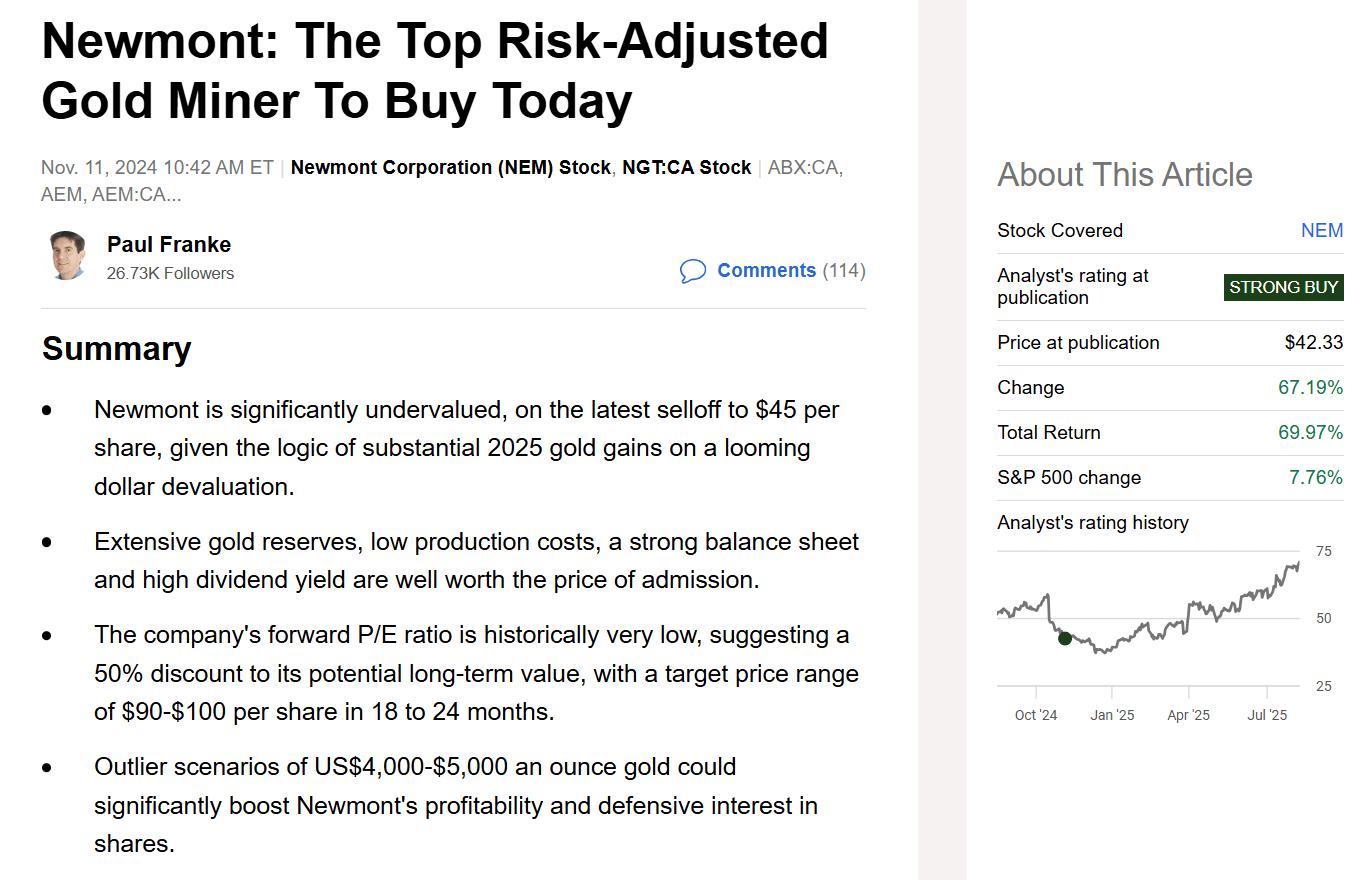The height and width of the screenshot is (880, 1371).
Task: Click the 67.19% Change value
Action: (1311, 387)
